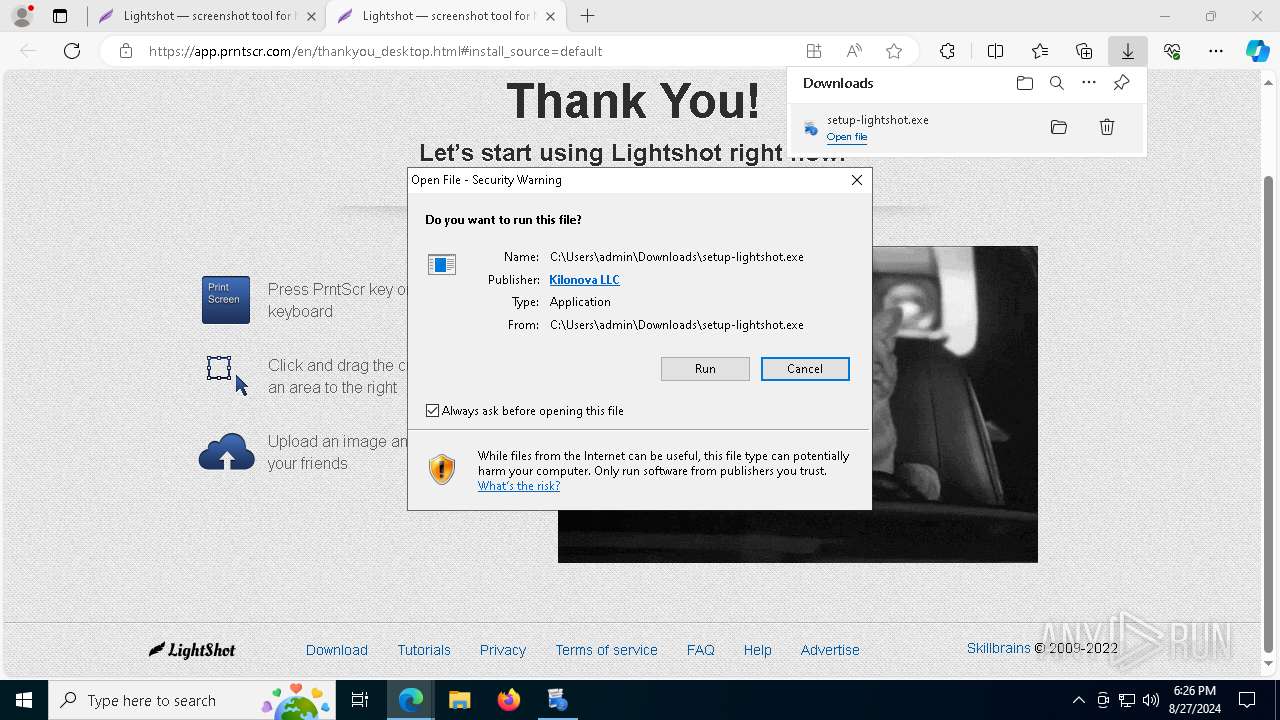Click Open file under setup-lightshot.exe

[x=847, y=137]
